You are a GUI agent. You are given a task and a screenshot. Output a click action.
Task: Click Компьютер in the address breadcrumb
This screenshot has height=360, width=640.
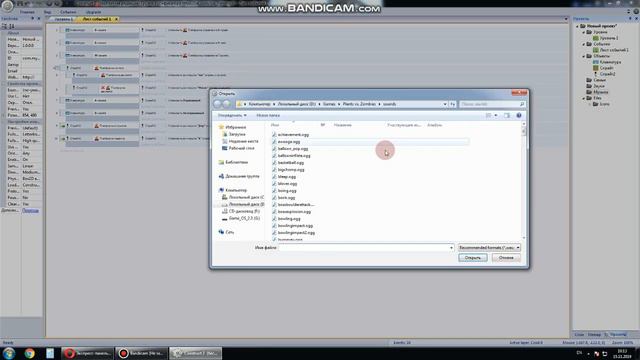259,104
